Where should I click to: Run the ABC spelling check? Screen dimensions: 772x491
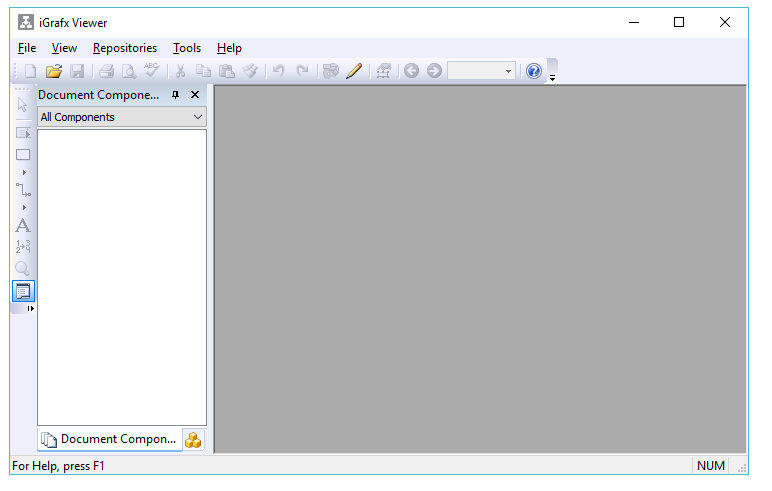[152, 70]
